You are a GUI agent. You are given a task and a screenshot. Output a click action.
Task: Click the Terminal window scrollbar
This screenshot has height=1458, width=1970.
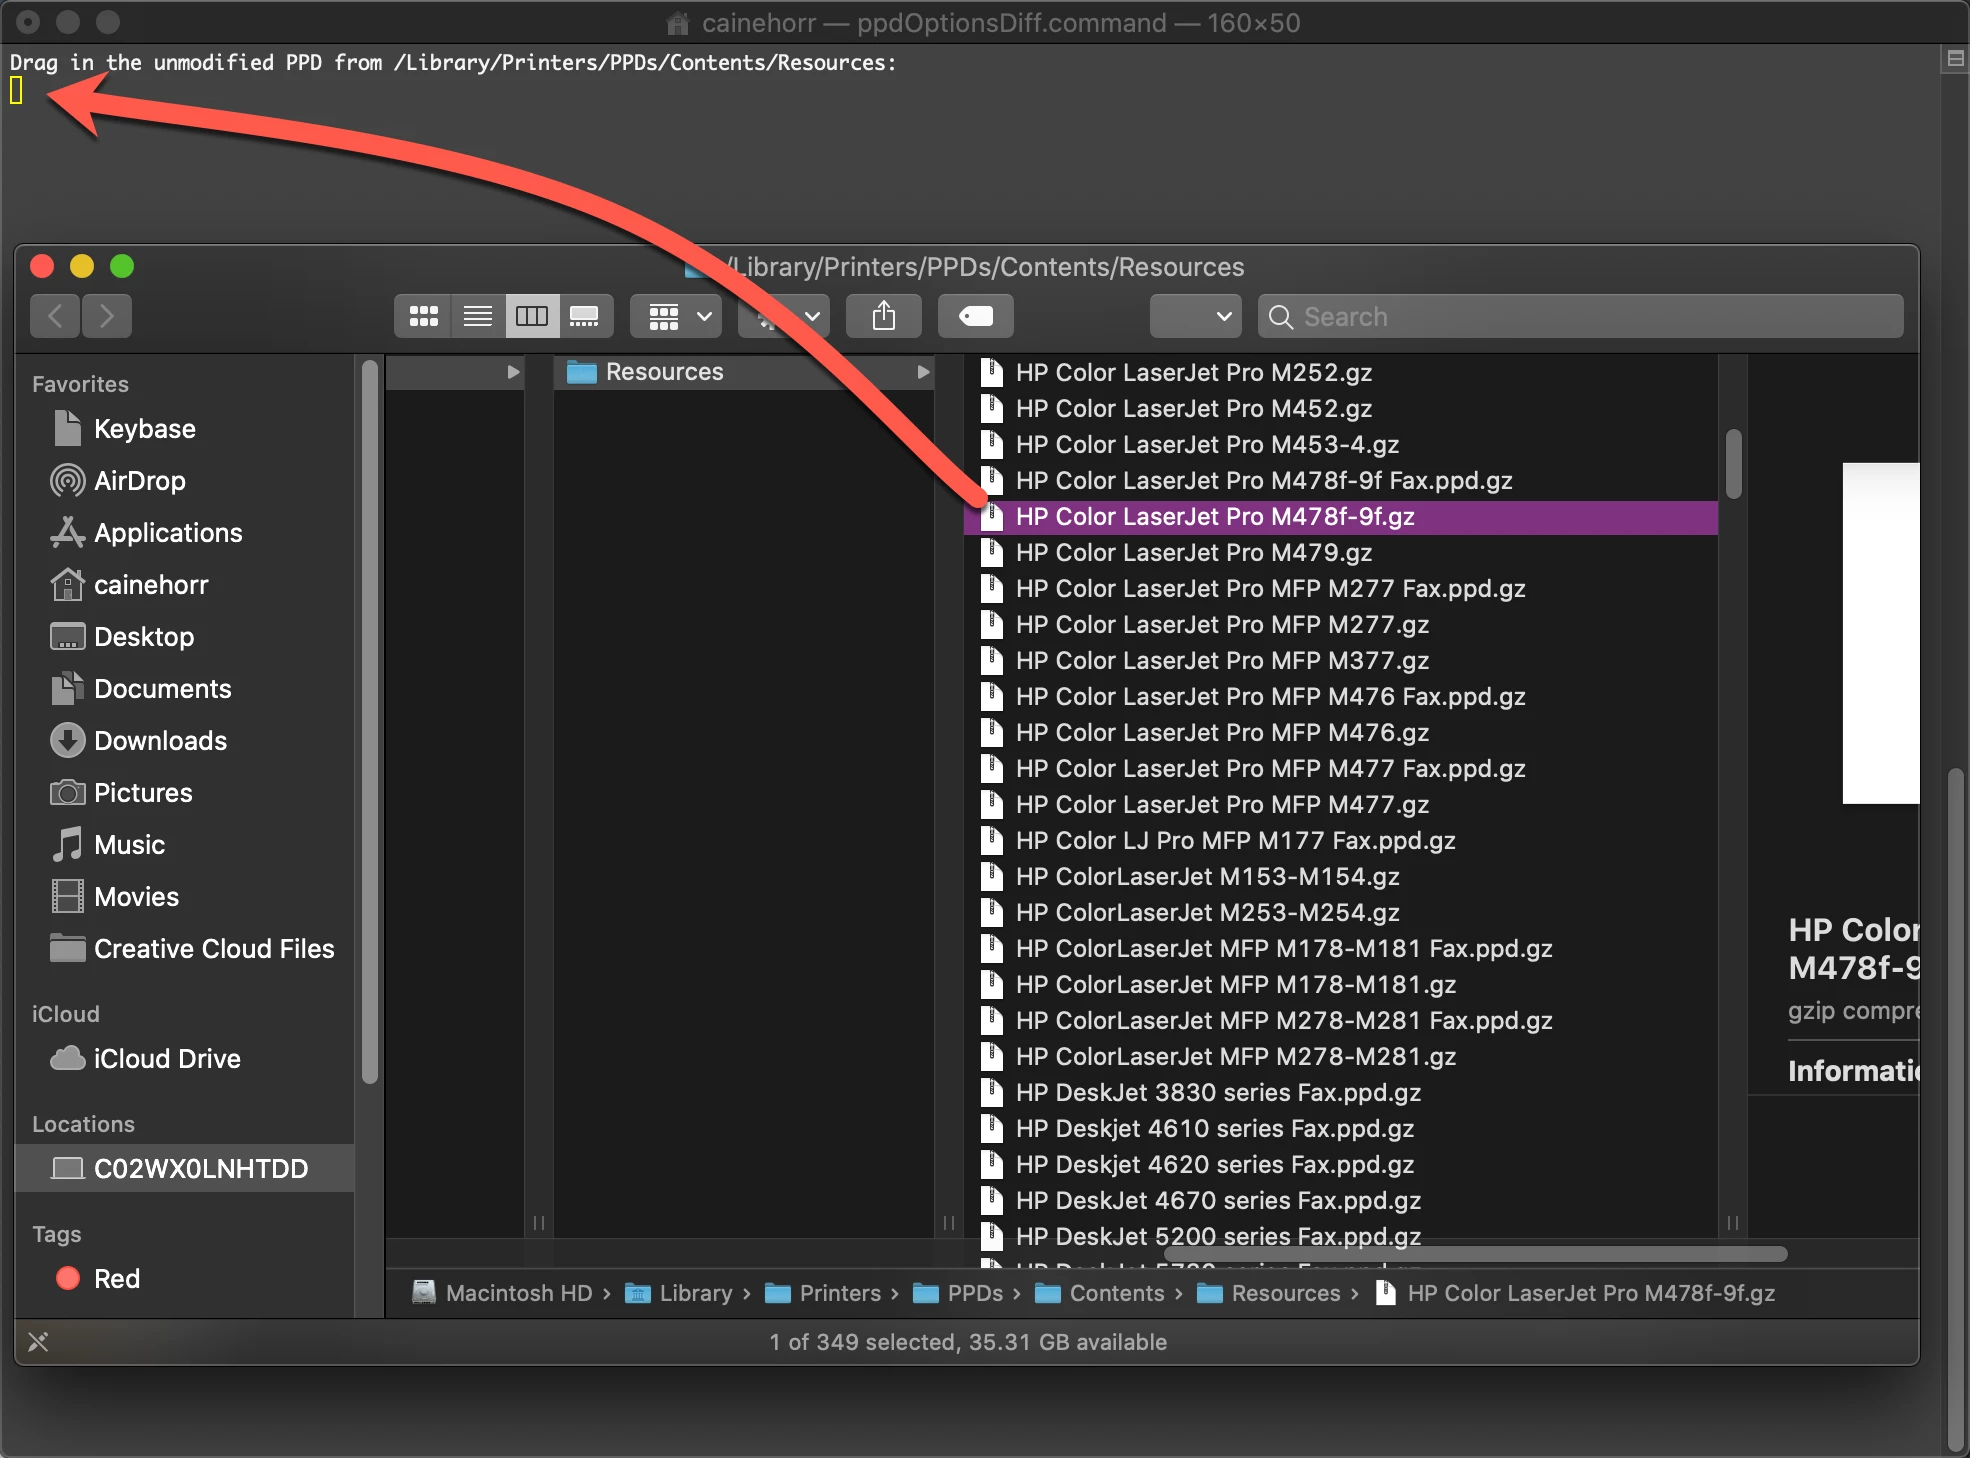1955,1110
